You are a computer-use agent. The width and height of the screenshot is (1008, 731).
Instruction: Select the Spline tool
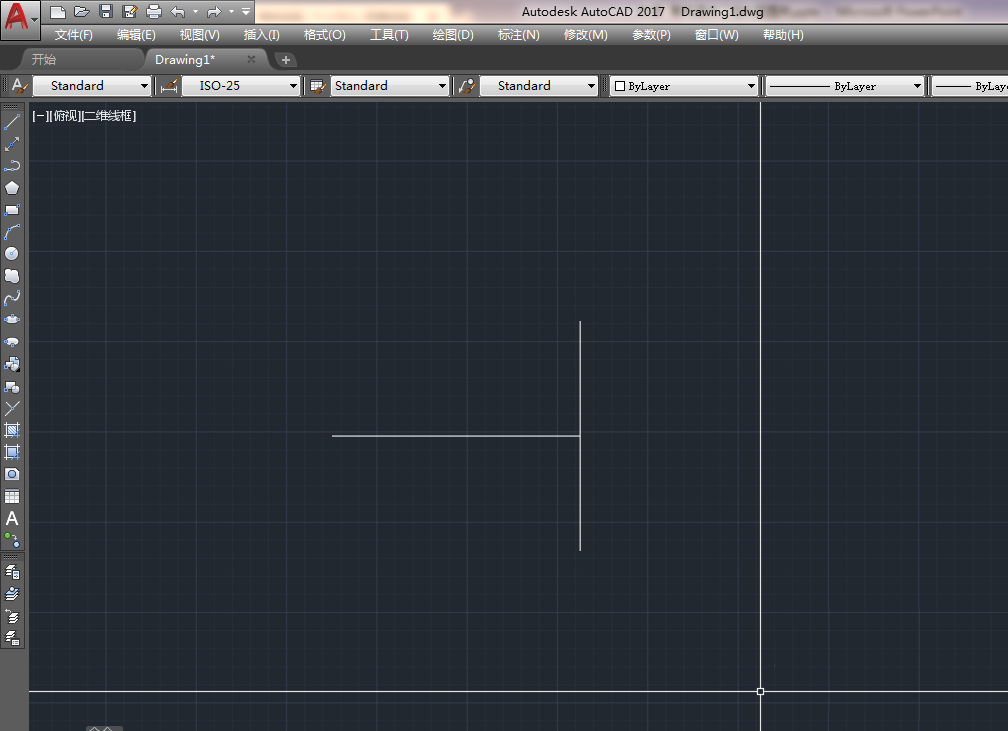pyautogui.click(x=12, y=298)
